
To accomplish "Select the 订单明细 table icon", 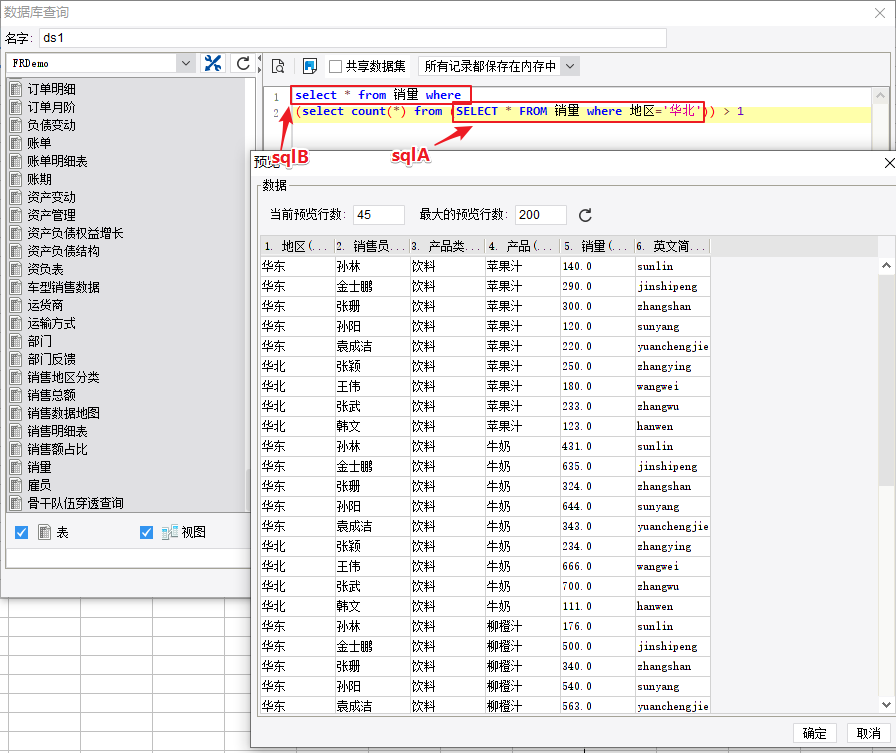I will [16, 89].
